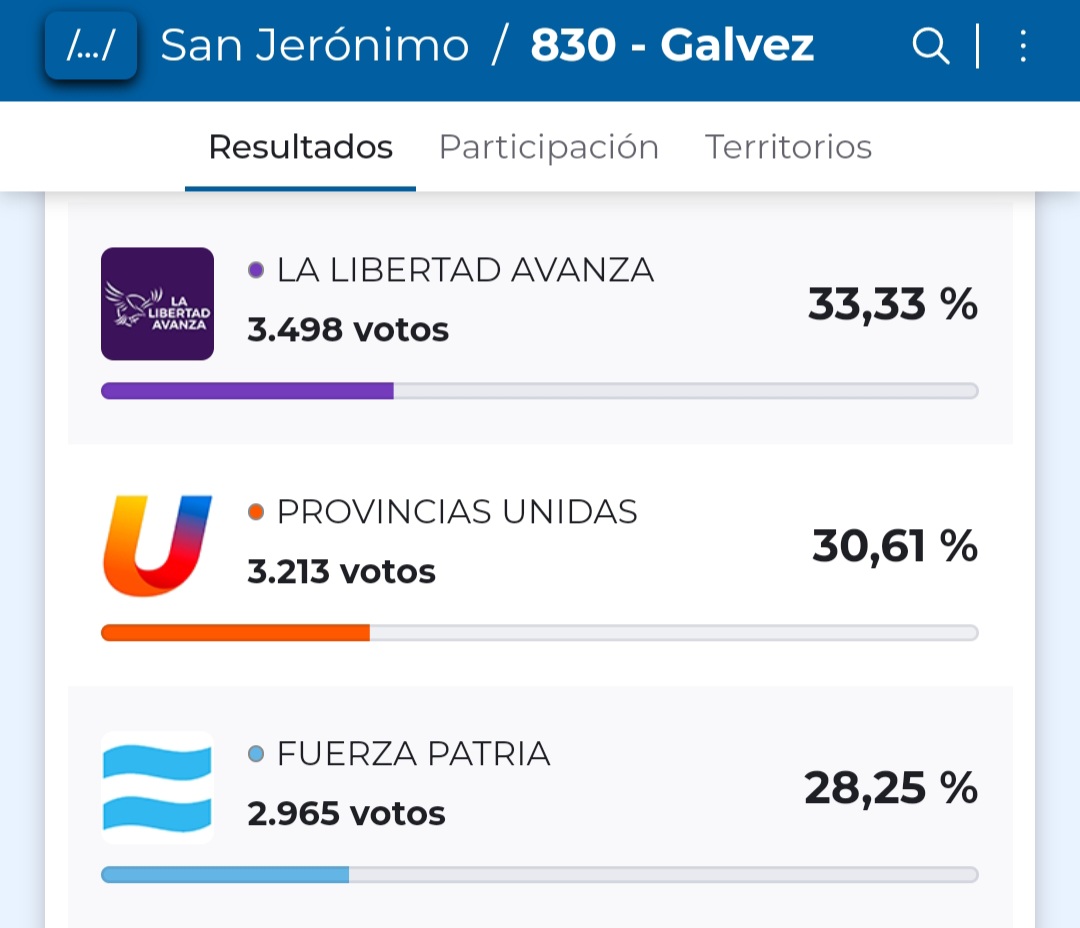Go to San Jerónimo breadcrumb
The image size is (1080, 928).
pos(314,46)
